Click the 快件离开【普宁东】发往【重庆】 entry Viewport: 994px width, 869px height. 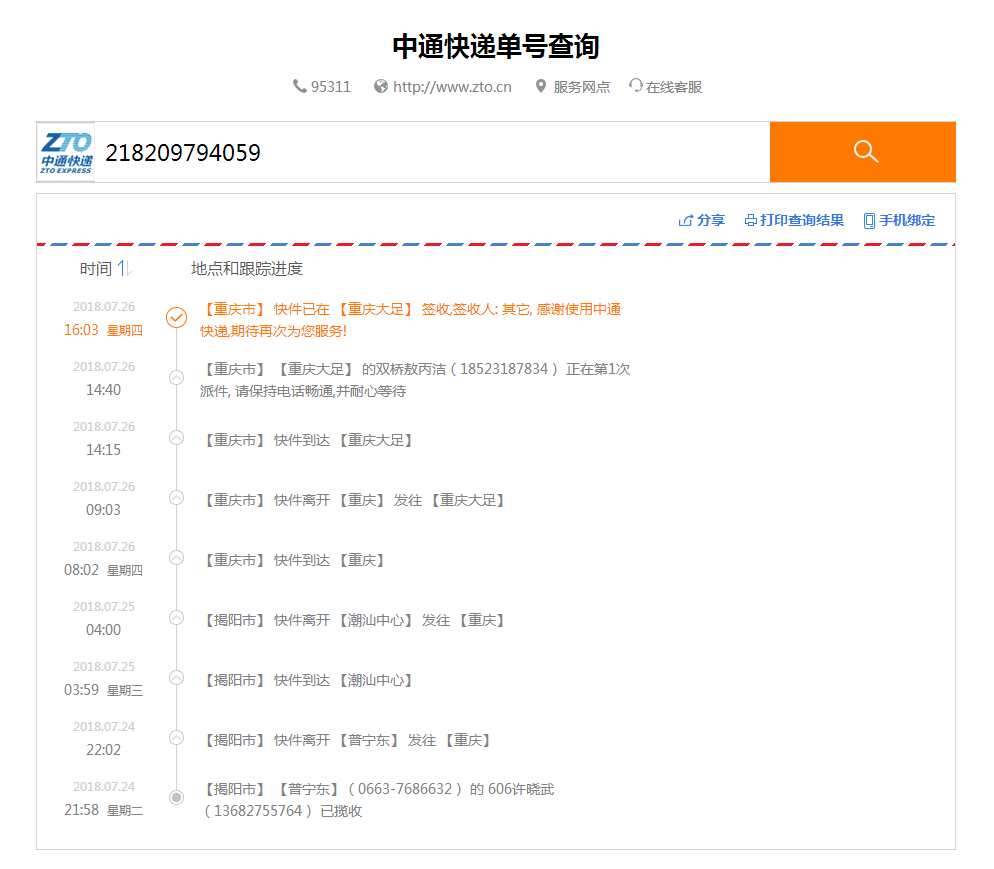point(347,740)
